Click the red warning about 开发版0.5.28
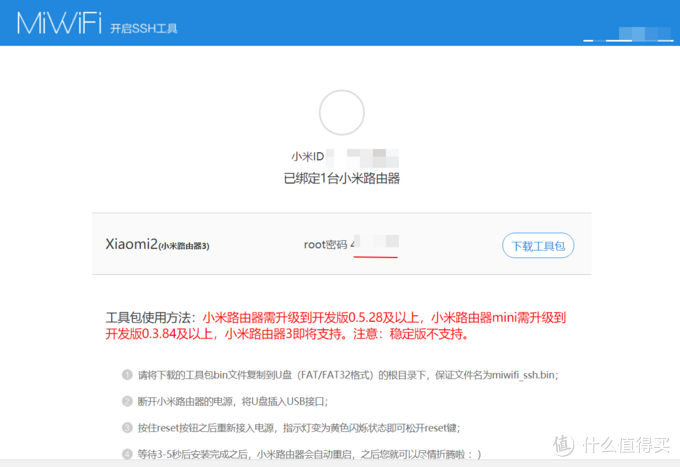680x467 pixels. click(336, 326)
